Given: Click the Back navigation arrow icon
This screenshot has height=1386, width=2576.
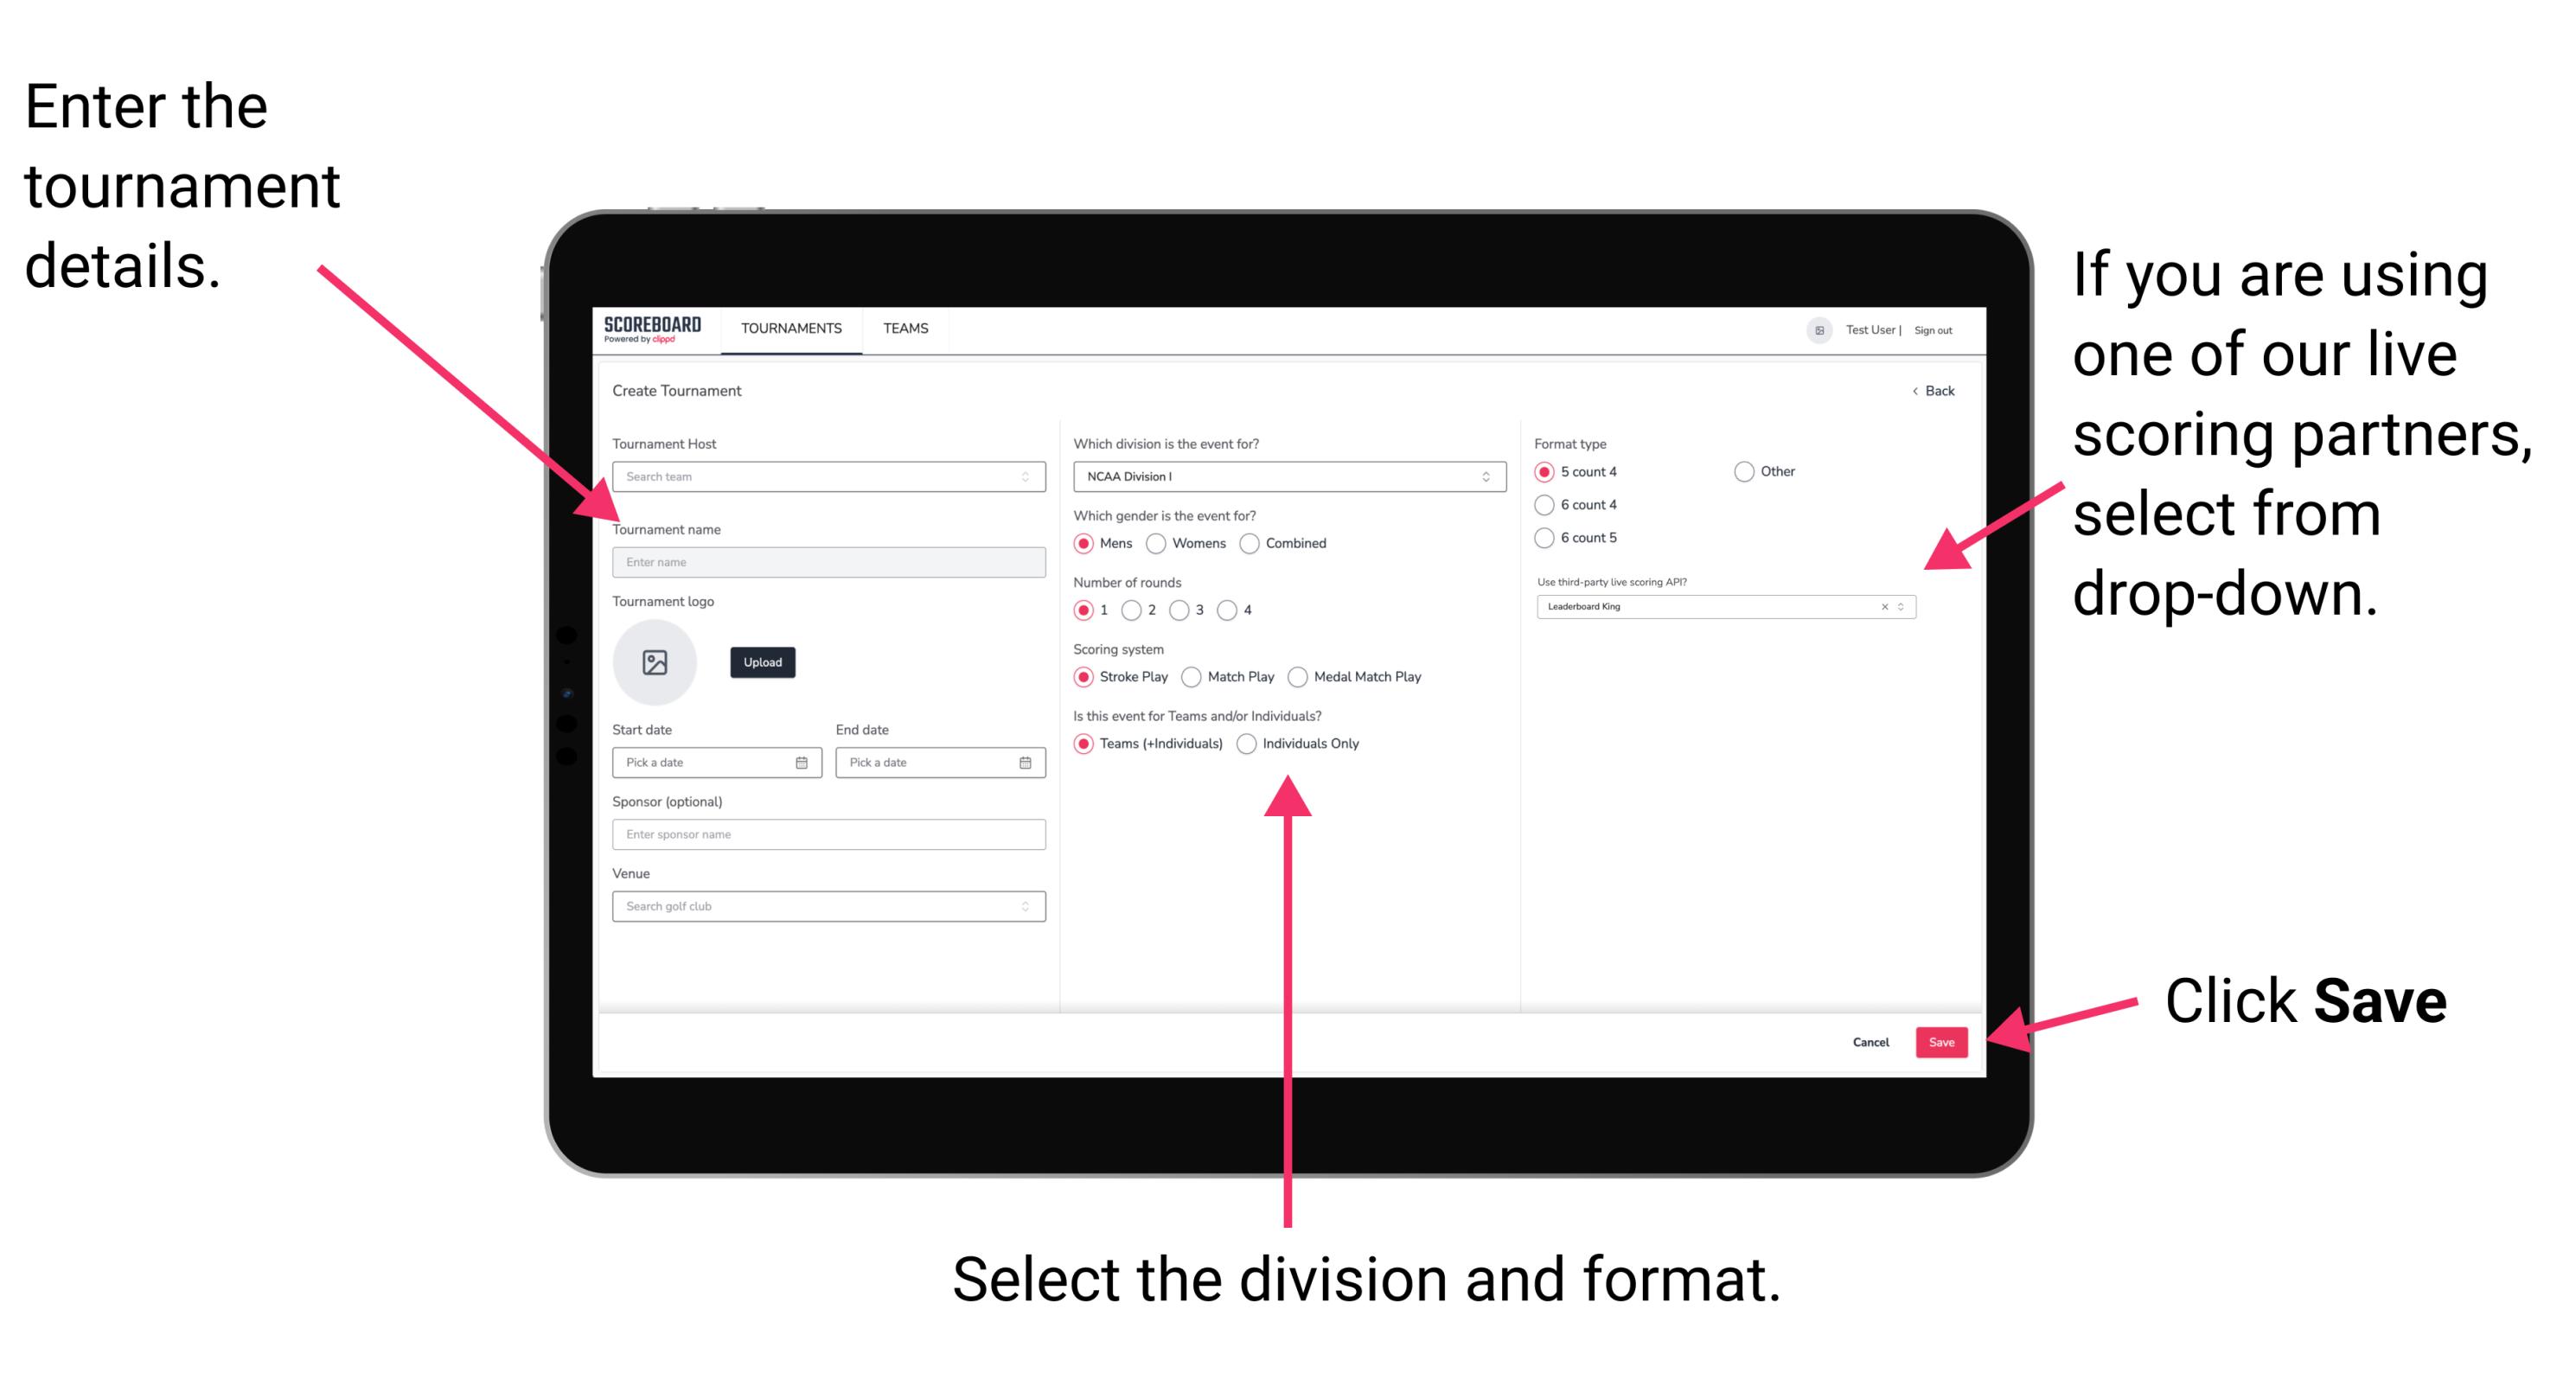Looking at the screenshot, I should 1915,393.
